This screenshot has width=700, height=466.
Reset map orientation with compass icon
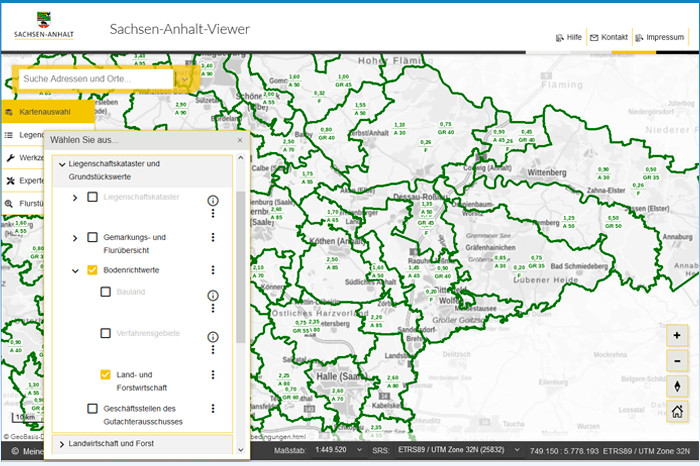(677, 386)
